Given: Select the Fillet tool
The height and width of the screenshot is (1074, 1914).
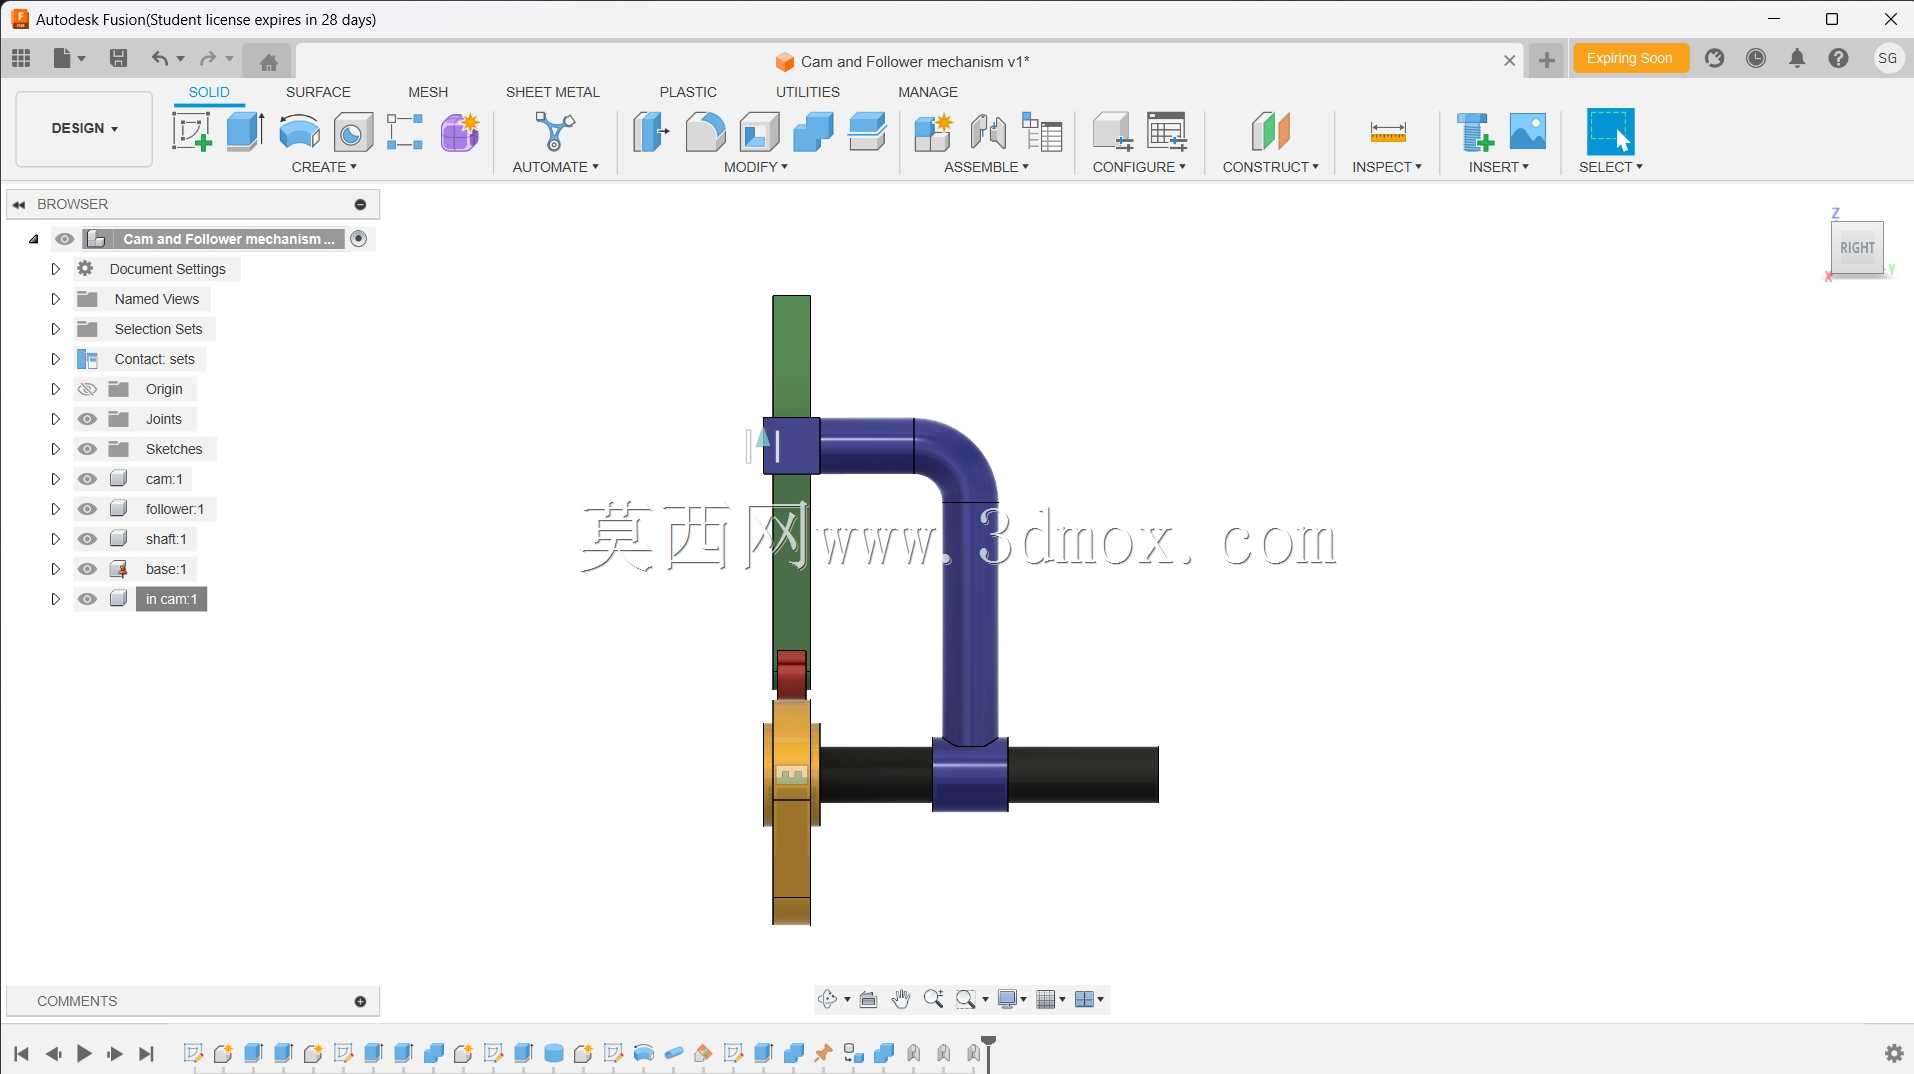Looking at the screenshot, I should tap(705, 131).
